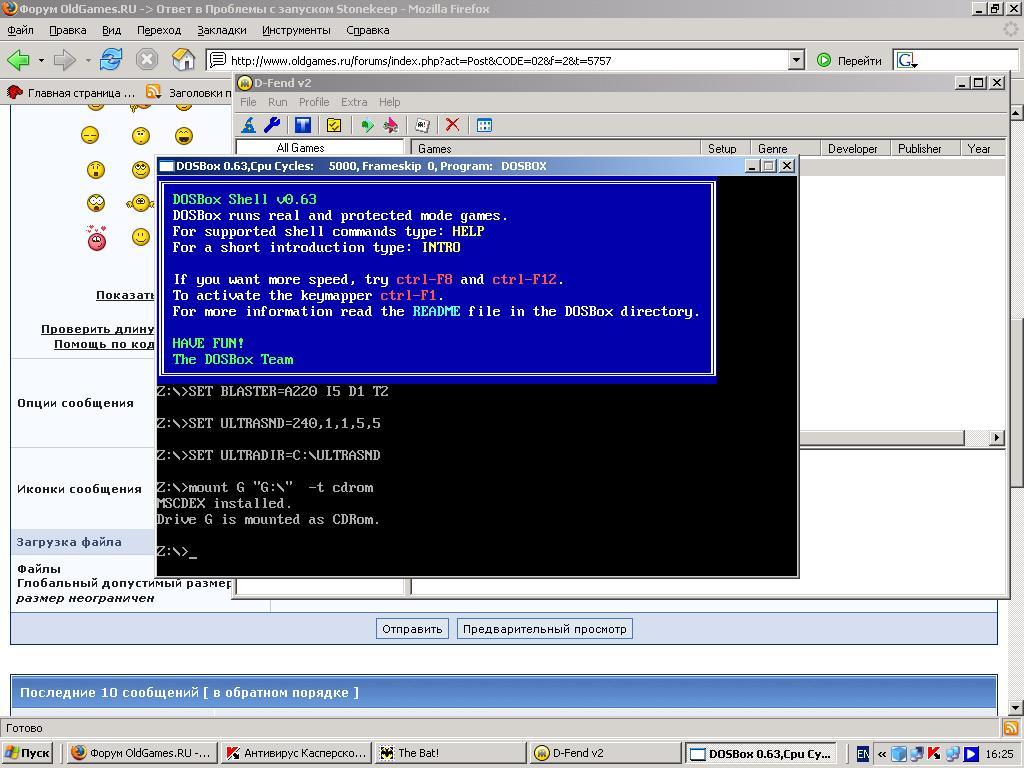Viewport: 1024px width, 768px height.
Task: Click the blue wrench setup icon
Action: [x=272, y=125]
